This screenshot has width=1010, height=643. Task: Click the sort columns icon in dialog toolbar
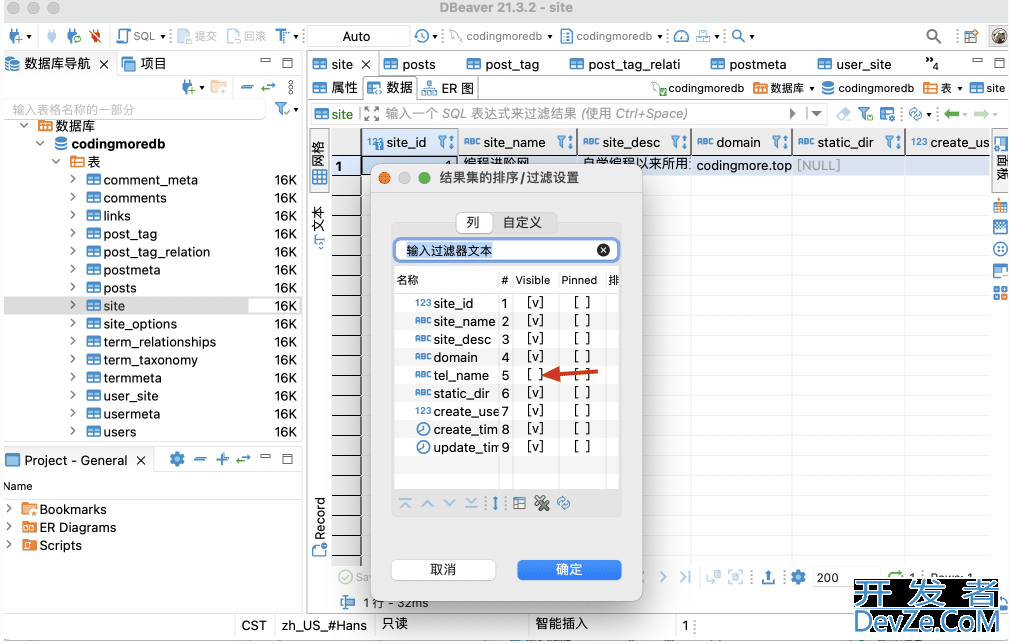[495, 503]
